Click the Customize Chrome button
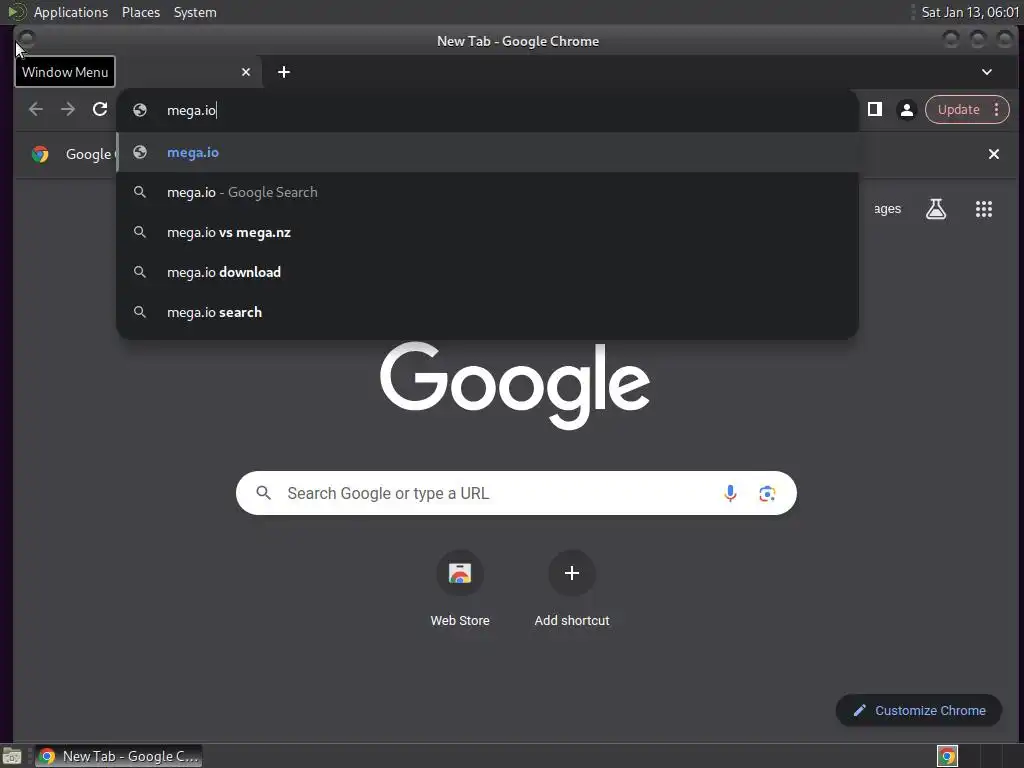 coord(918,711)
